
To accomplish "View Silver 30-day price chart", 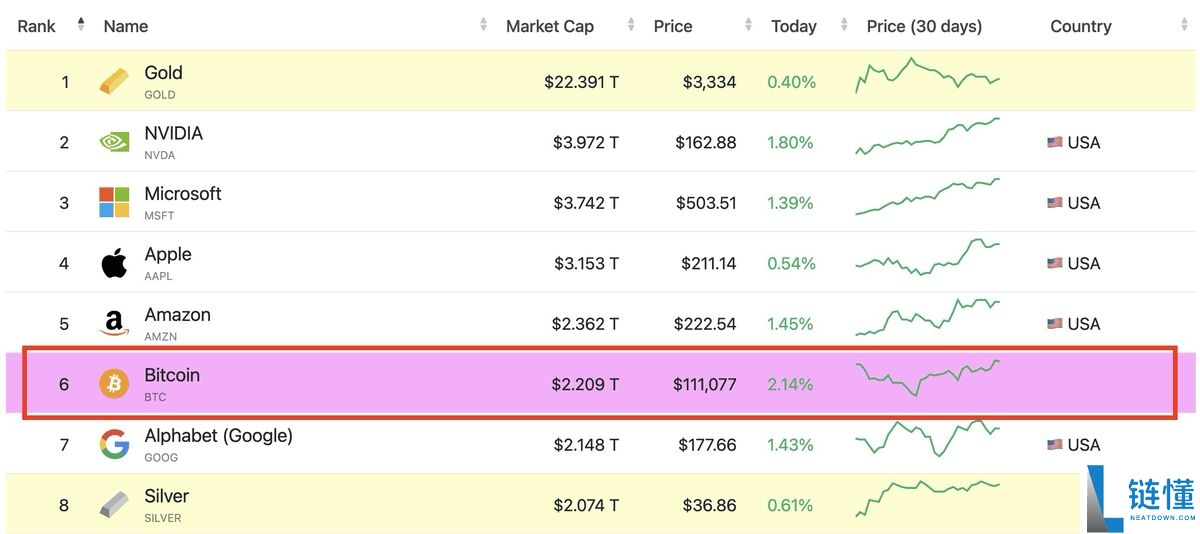I will point(927,498).
